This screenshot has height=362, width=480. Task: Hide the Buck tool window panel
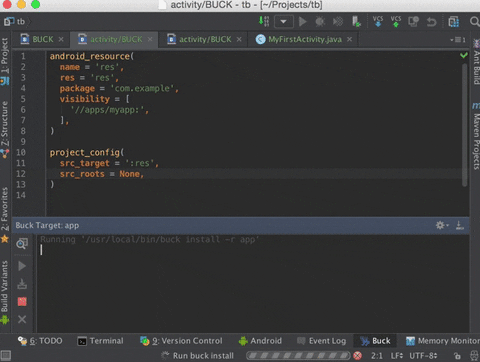click(460, 225)
